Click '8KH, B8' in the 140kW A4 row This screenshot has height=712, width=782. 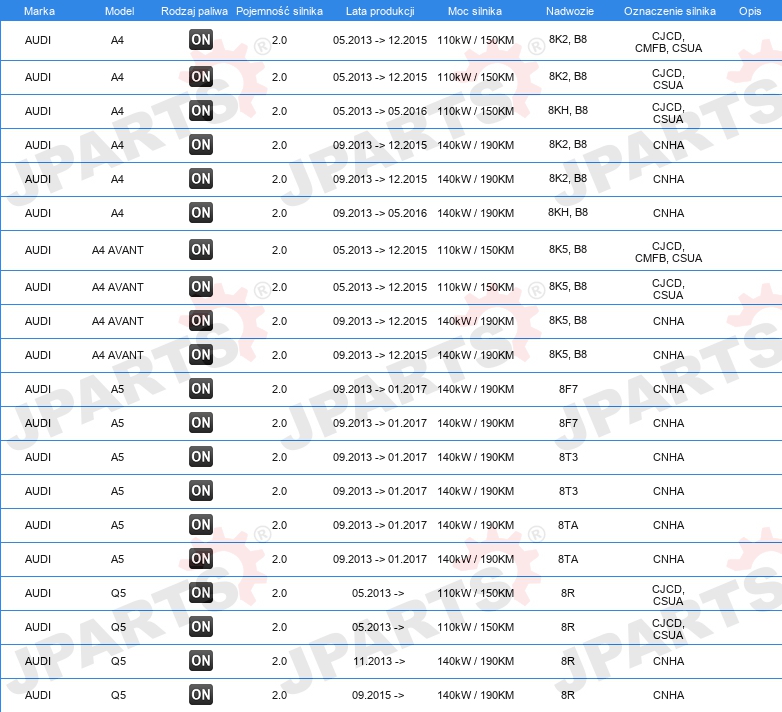point(568,212)
